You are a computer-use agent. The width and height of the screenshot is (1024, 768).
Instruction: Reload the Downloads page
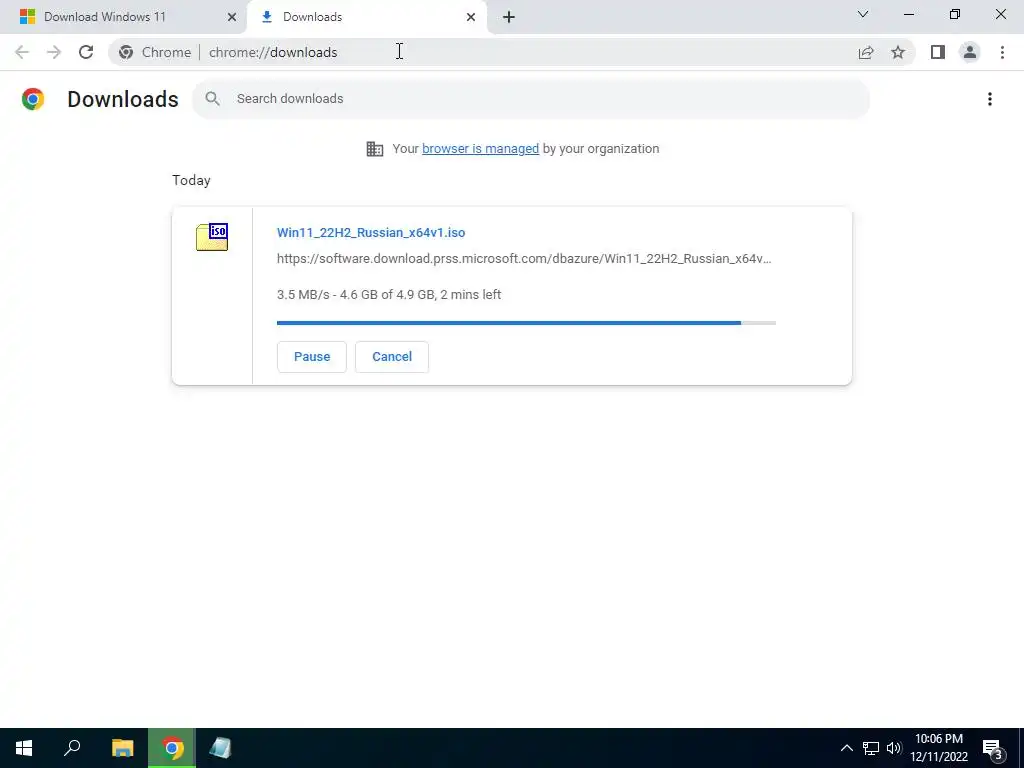[86, 52]
